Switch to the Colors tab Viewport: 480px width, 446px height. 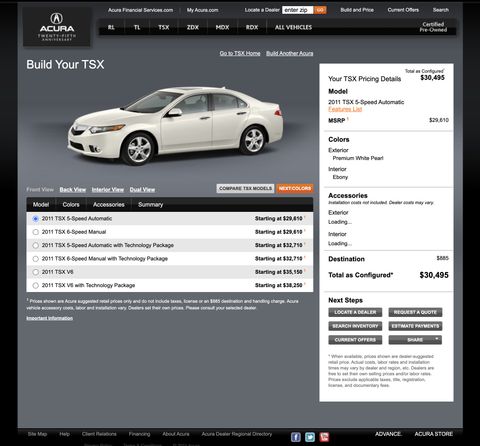point(71,205)
